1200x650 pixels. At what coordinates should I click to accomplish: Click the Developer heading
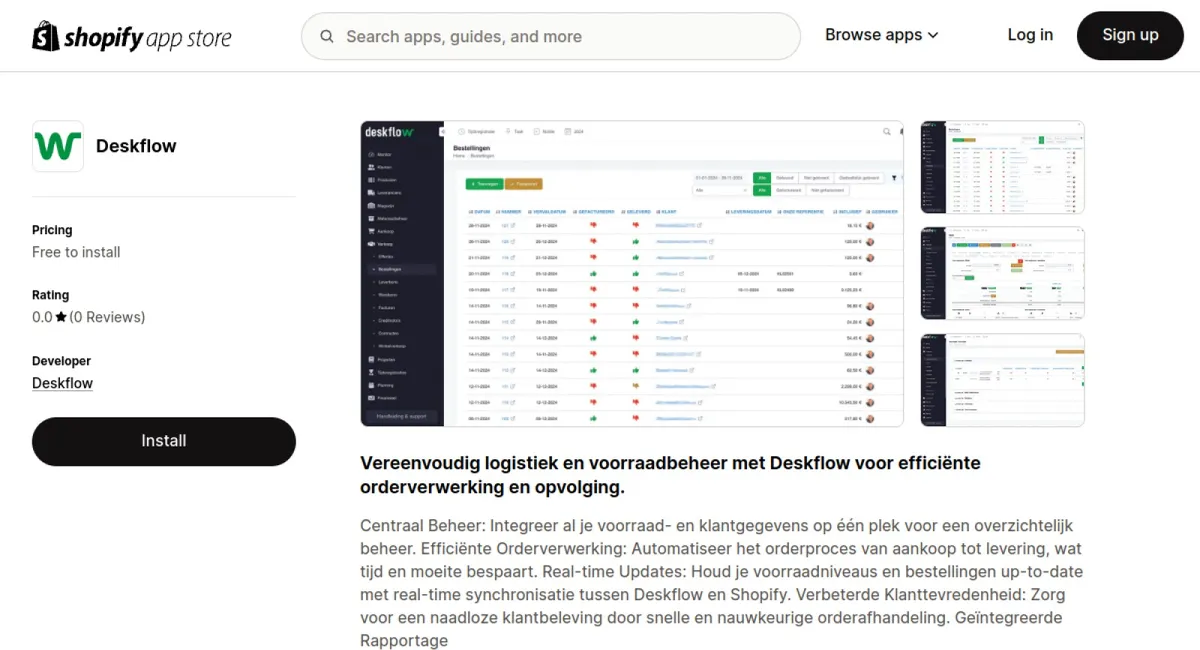point(61,361)
